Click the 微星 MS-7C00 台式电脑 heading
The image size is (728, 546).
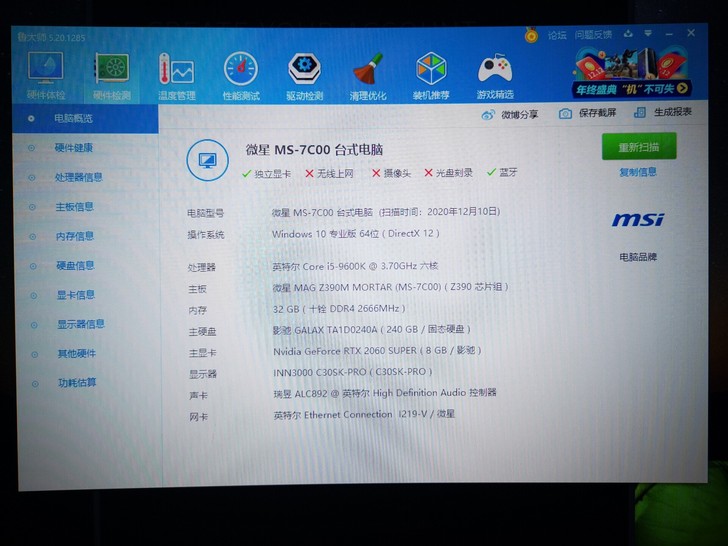314,150
